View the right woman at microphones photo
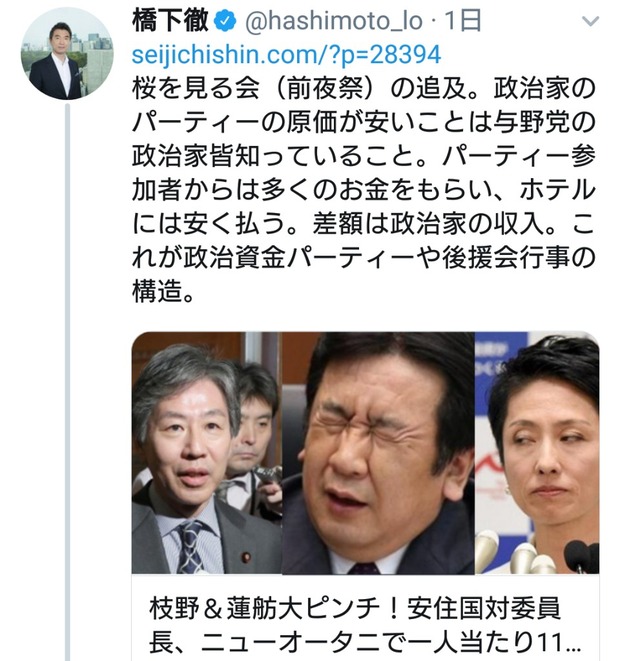 pos(537,453)
